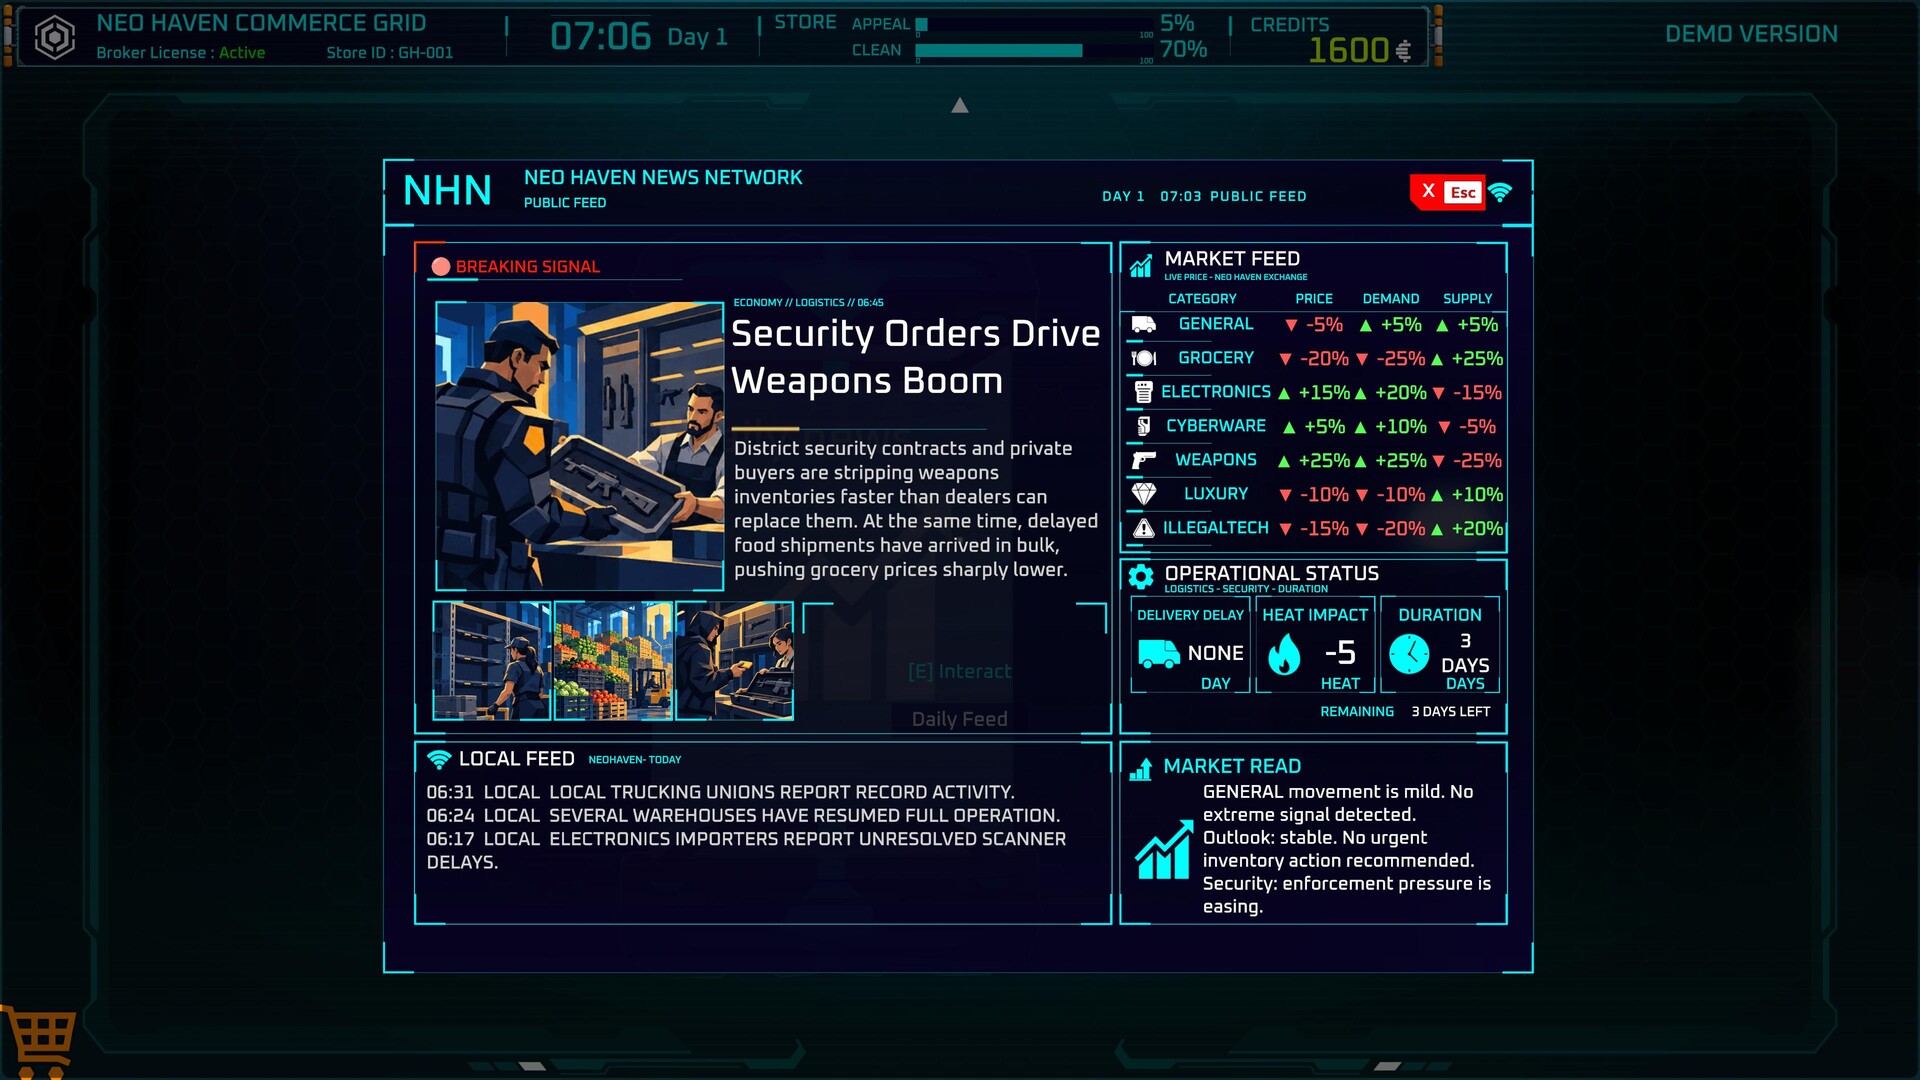This screenshot has height=1080, width=1920.
Task: Click the 06:31 trucking unions feed entry
Action: [x=720, y=792]
